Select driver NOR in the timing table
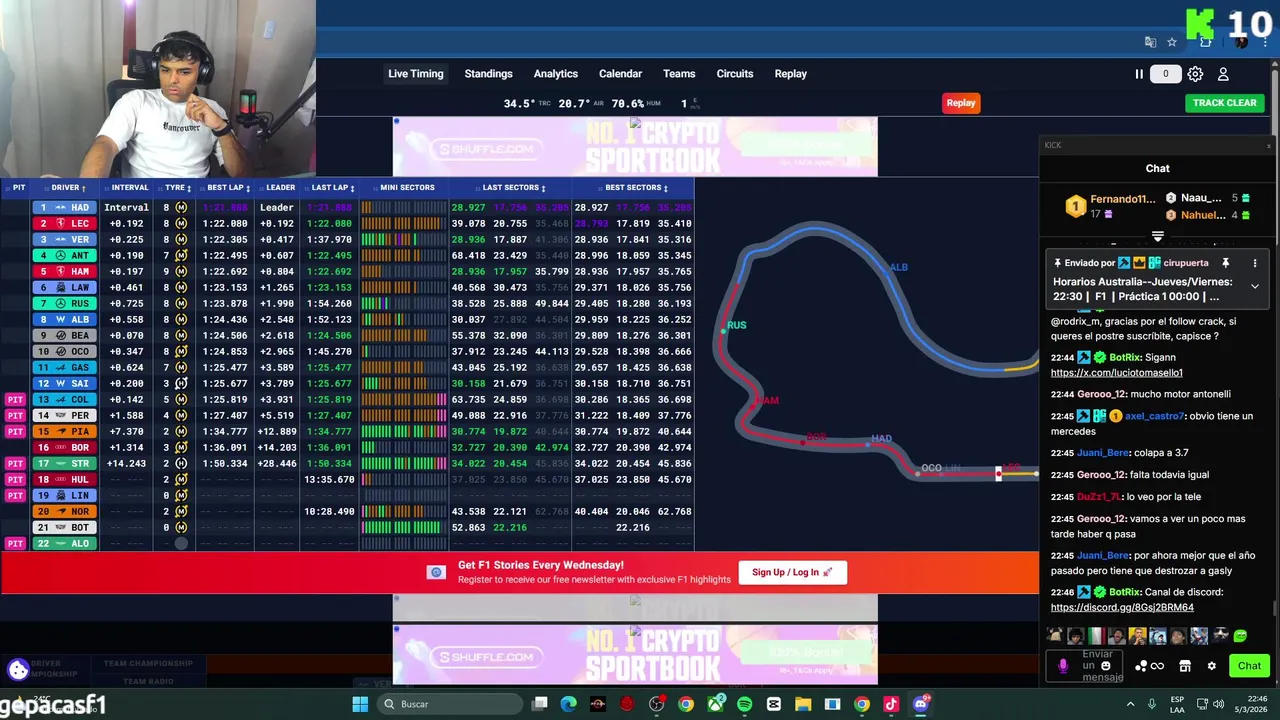This screenshot has width=1280, height=720. coord(63,511)
